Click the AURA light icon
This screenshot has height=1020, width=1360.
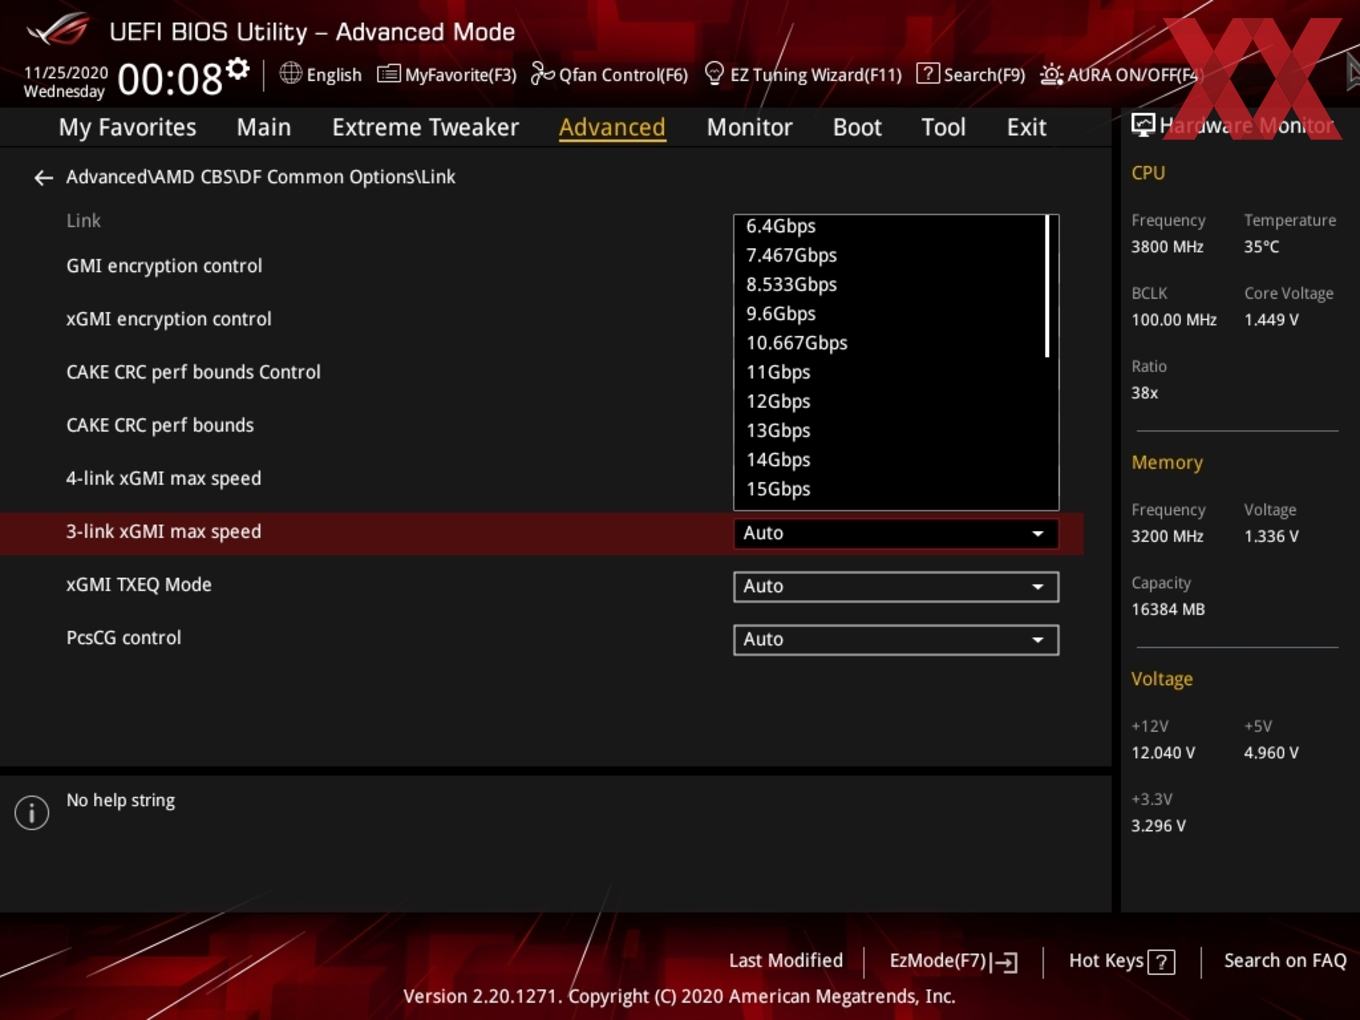click(x=1052, y=74)
